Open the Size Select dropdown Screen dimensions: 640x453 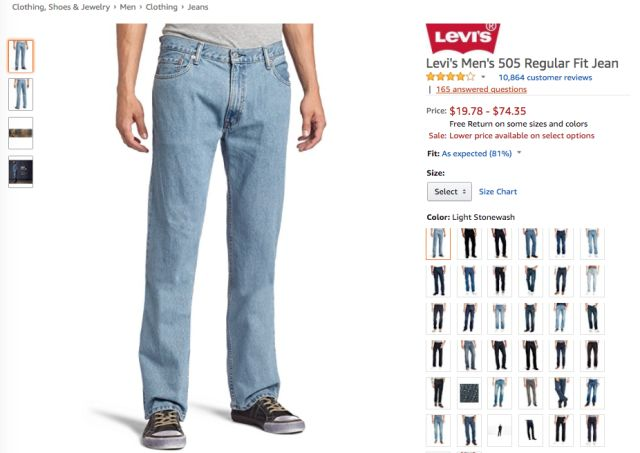[x=449, y=191]
